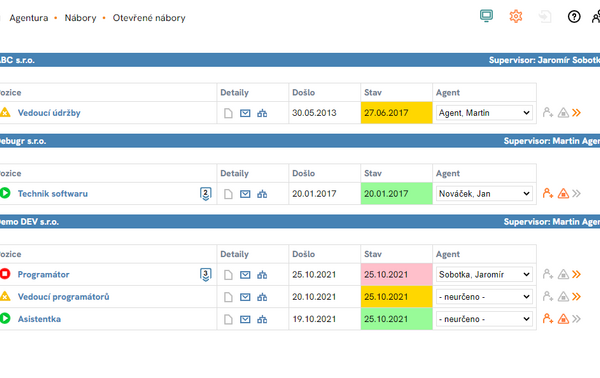This screenshot has height=378, width=600.
Task: Toggle green play status of Technik softwaru
Action: tap(5, 193)
